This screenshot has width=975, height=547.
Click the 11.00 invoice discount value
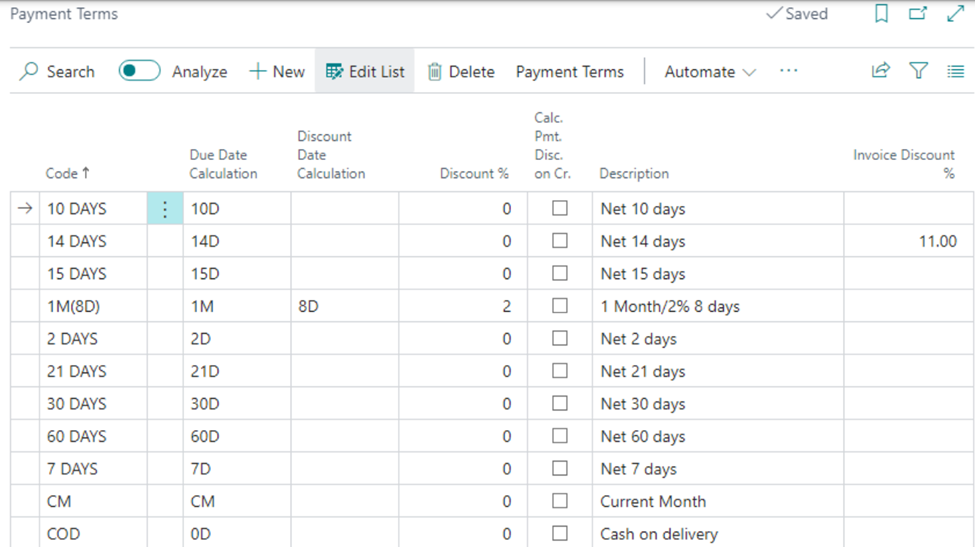pyautogui.click(x=938, y=241)
